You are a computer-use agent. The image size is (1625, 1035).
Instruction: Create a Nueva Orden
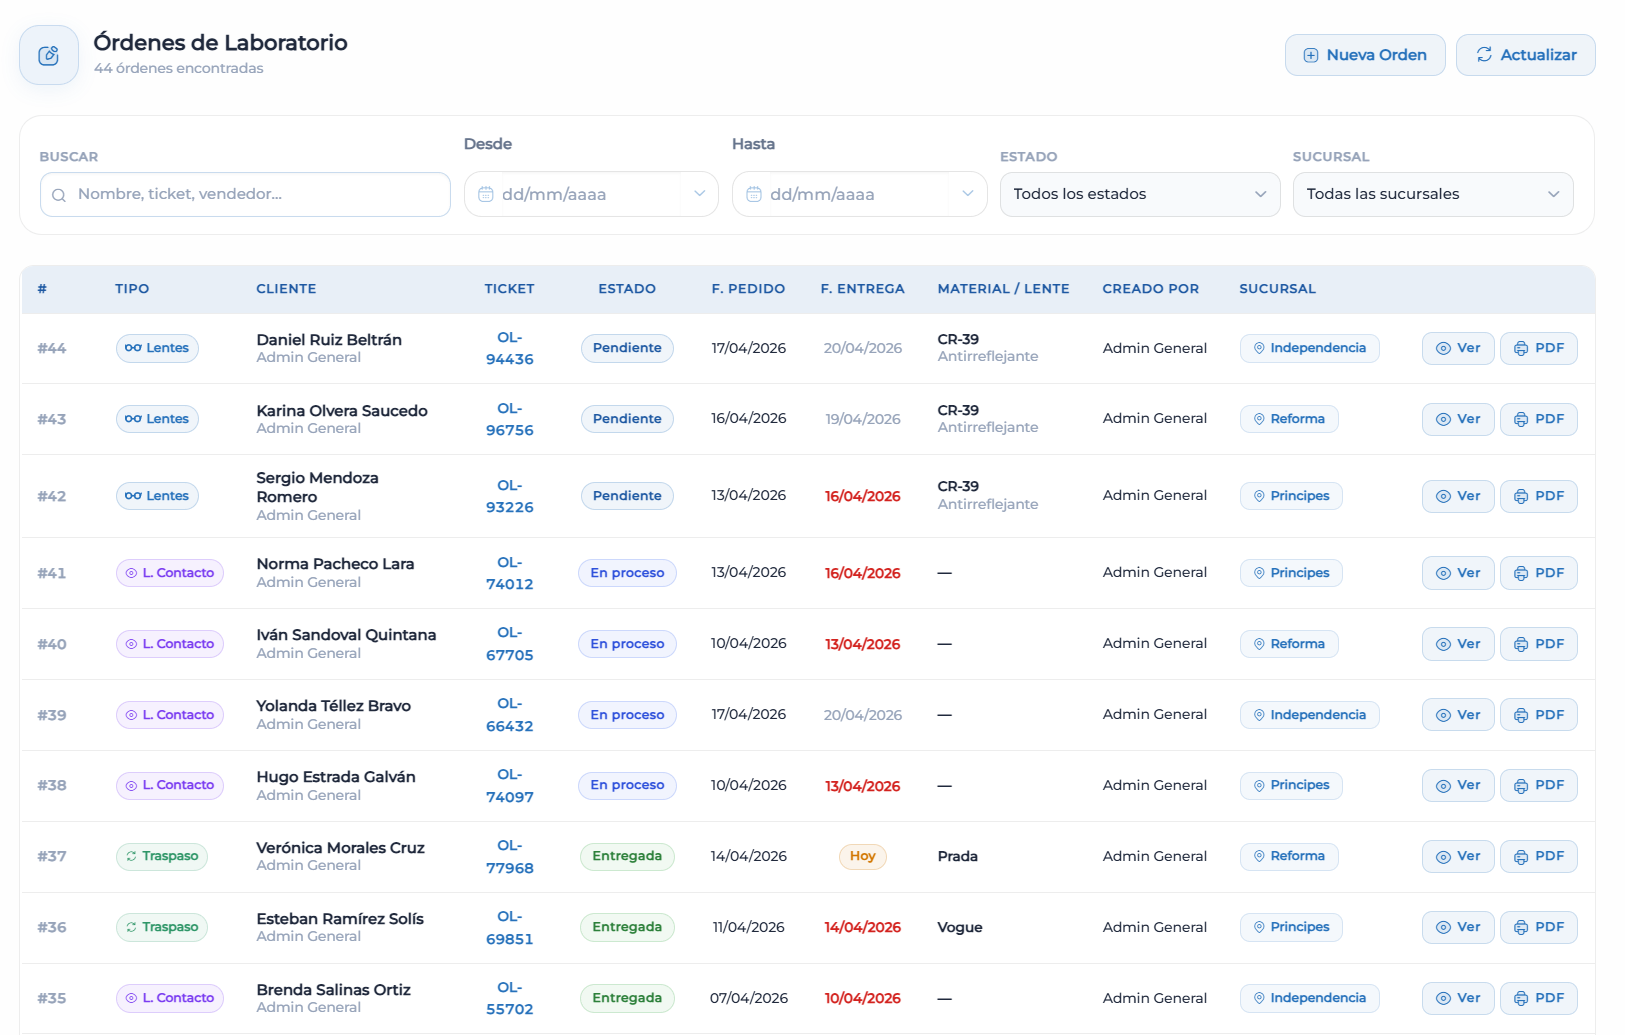(x=1364, y=55)
